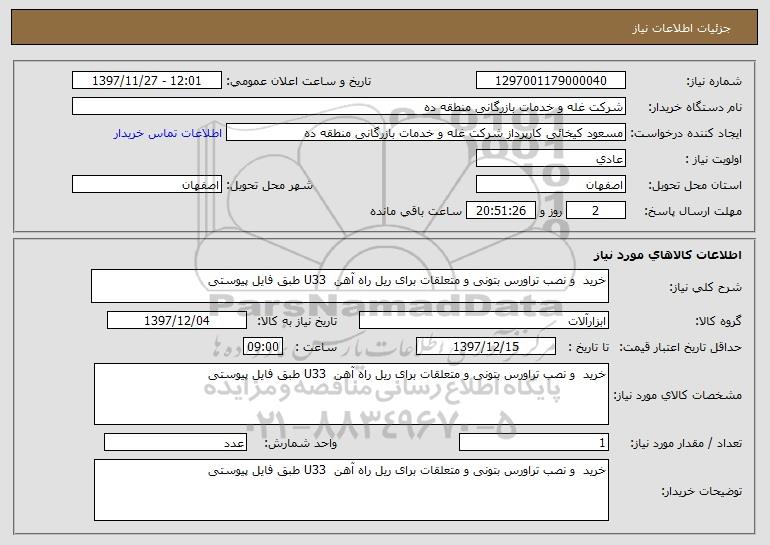The image size is (770, 545).
Task: Click the اطلاعات کالاهای مورد نیاز section heading
Action: click(x=667, y=255)
